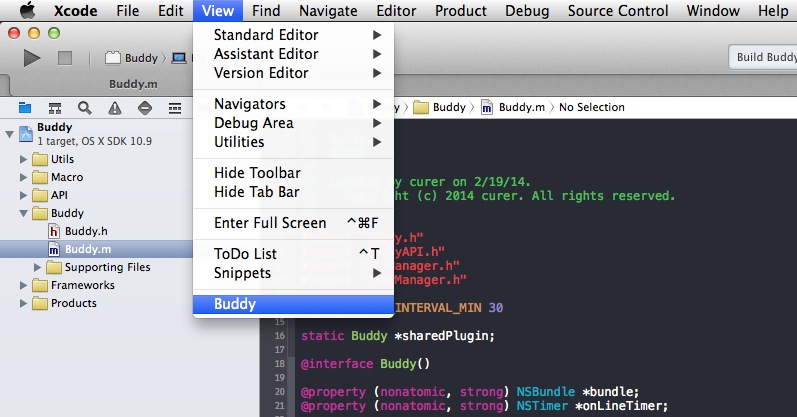Viewport: 797px width, 417px height.
Task: Click the Buddy.m file icon in navigator
Action: click(x=54, y=249)
